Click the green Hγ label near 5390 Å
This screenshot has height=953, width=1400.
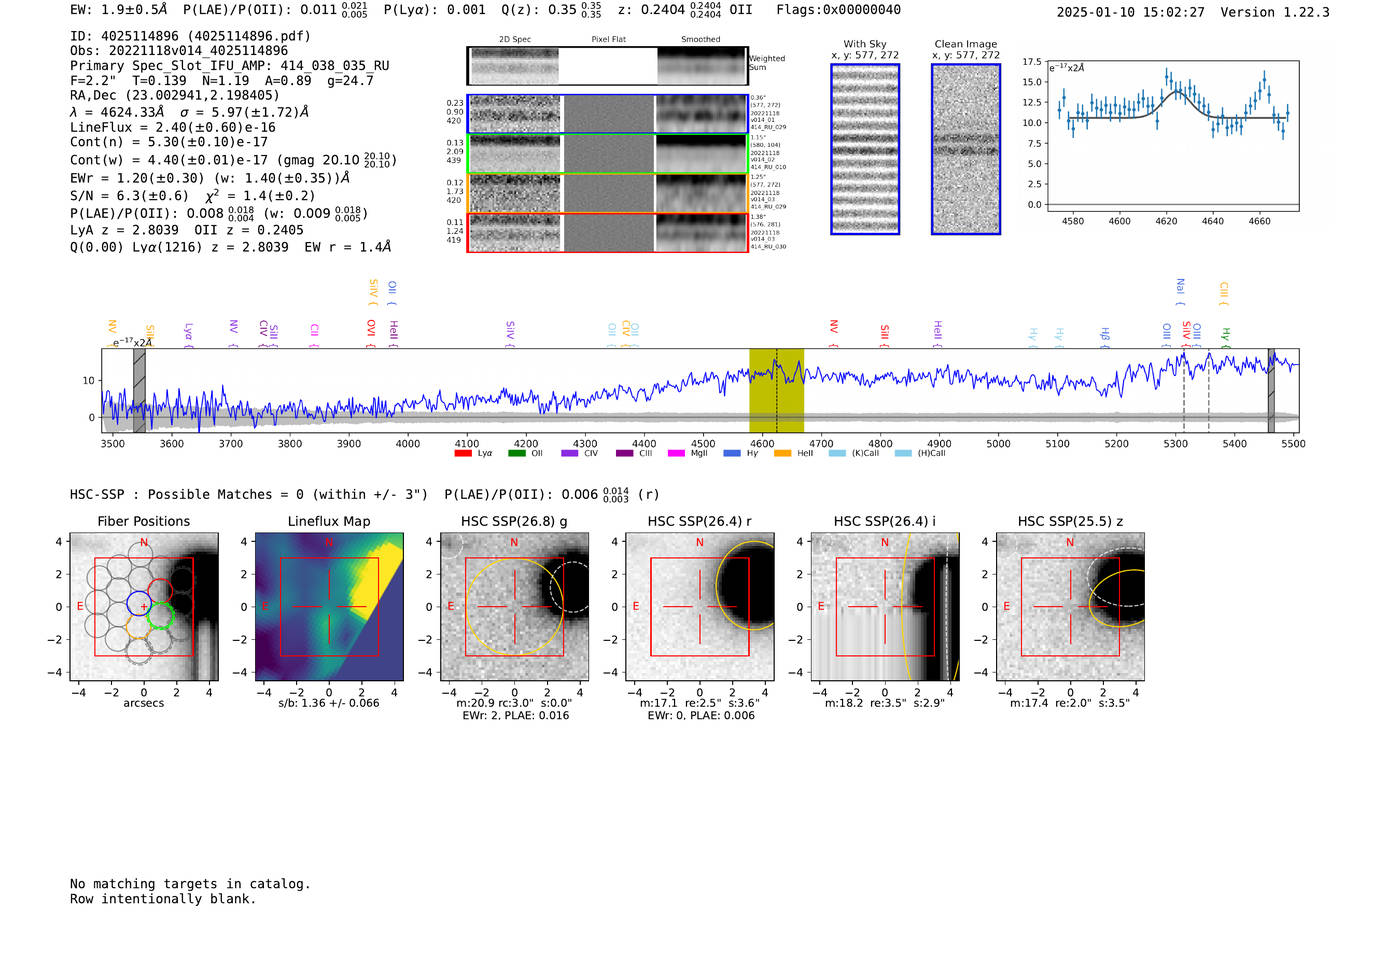click(1225, 336)
